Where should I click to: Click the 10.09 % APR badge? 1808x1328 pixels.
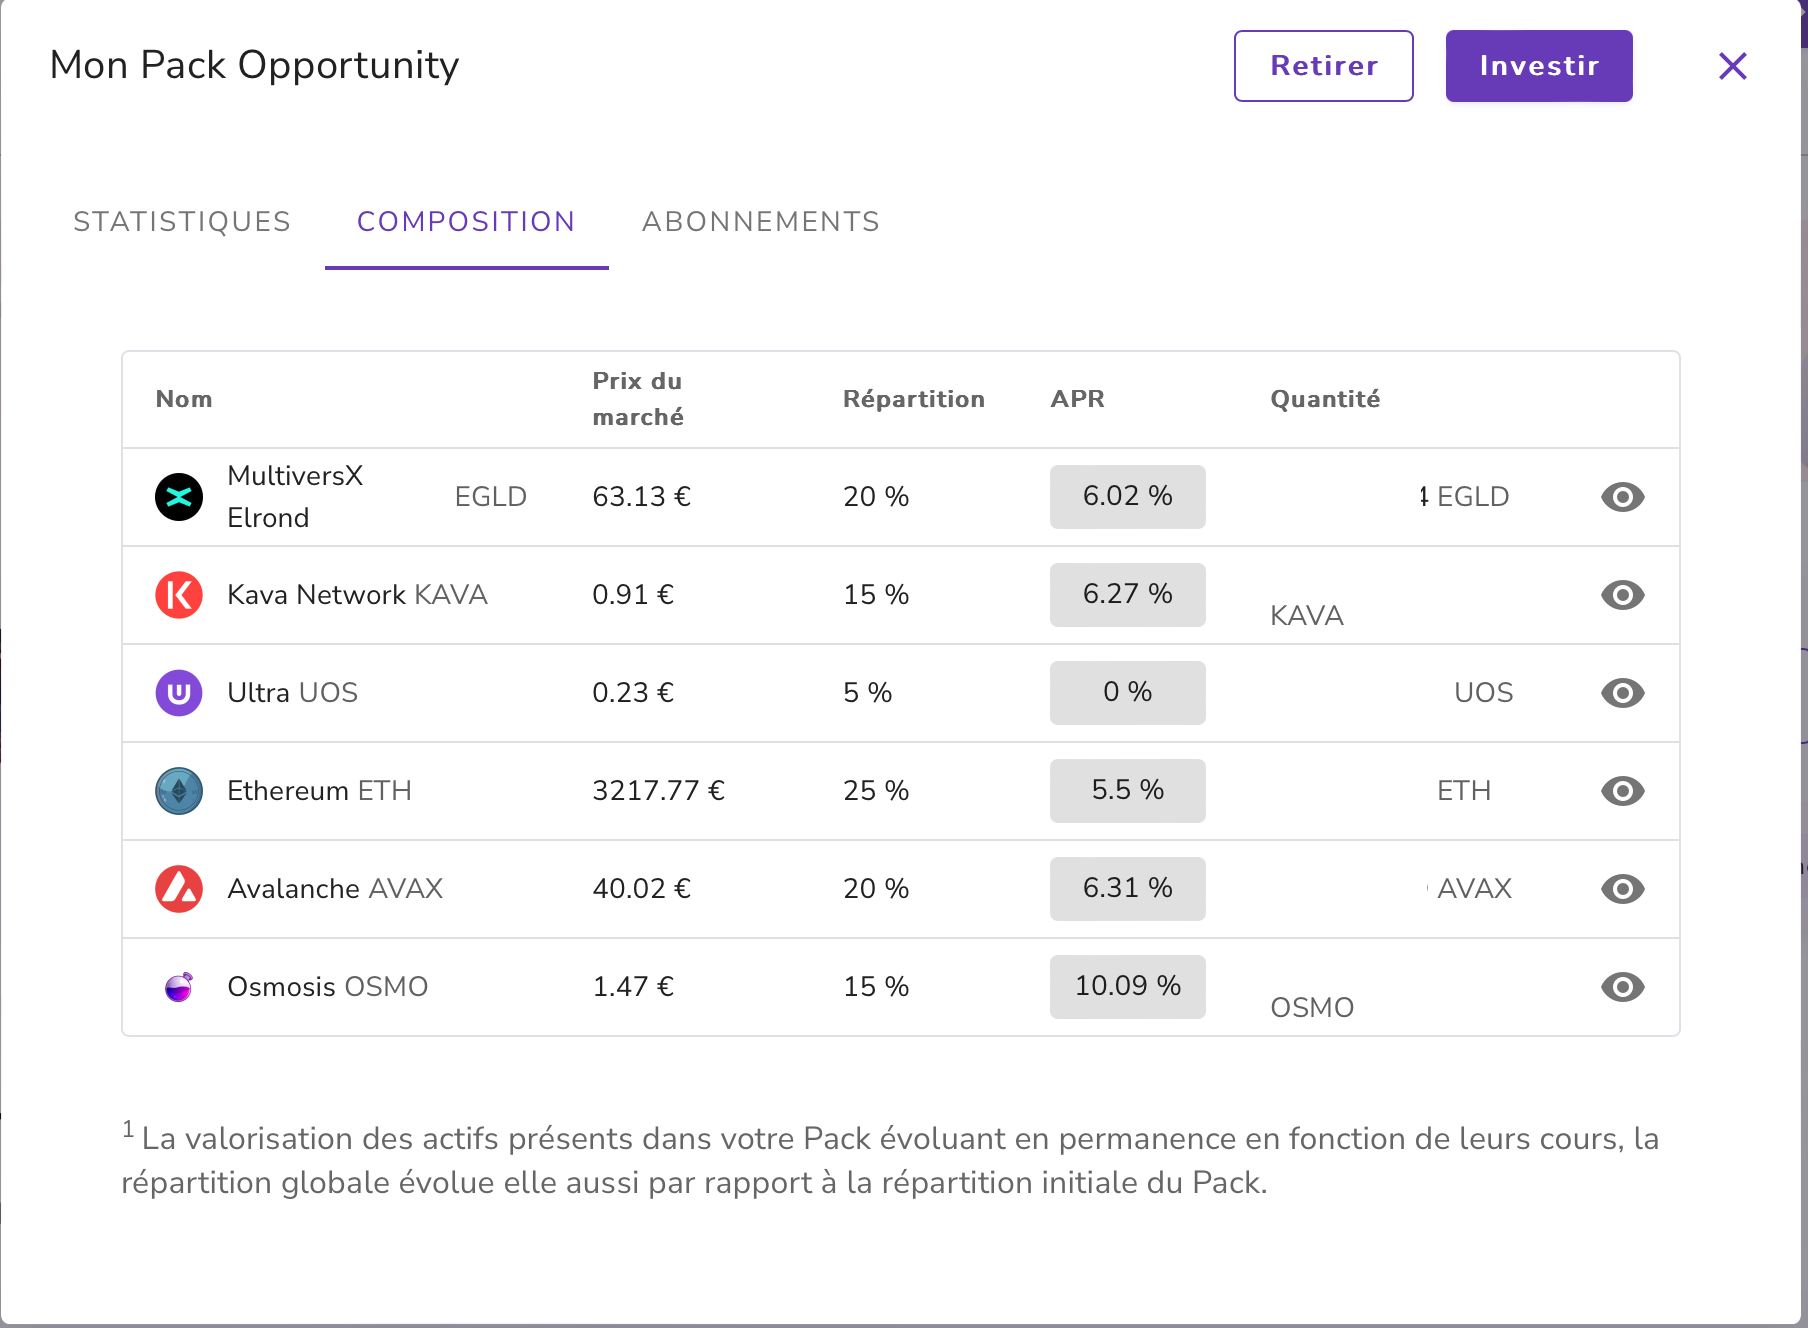1127,987
